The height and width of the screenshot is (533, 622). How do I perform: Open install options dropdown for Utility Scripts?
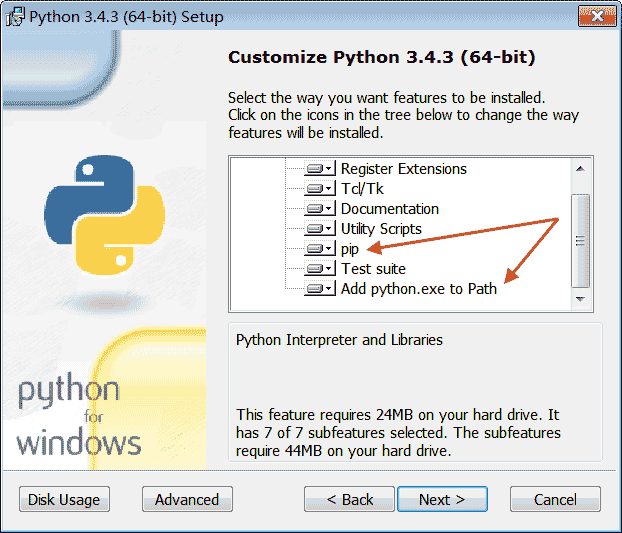320,229
